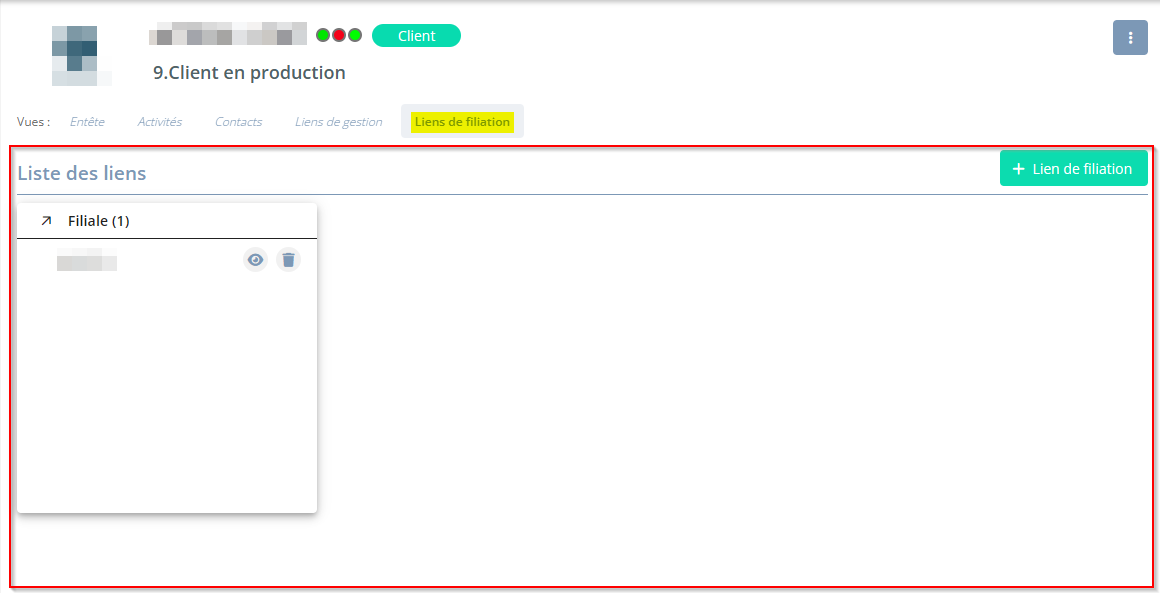The width and height of the screenshot is (1160, 593).
Task: Delete the subsidiary link with trash icon
Action: [x=288, y=260]
